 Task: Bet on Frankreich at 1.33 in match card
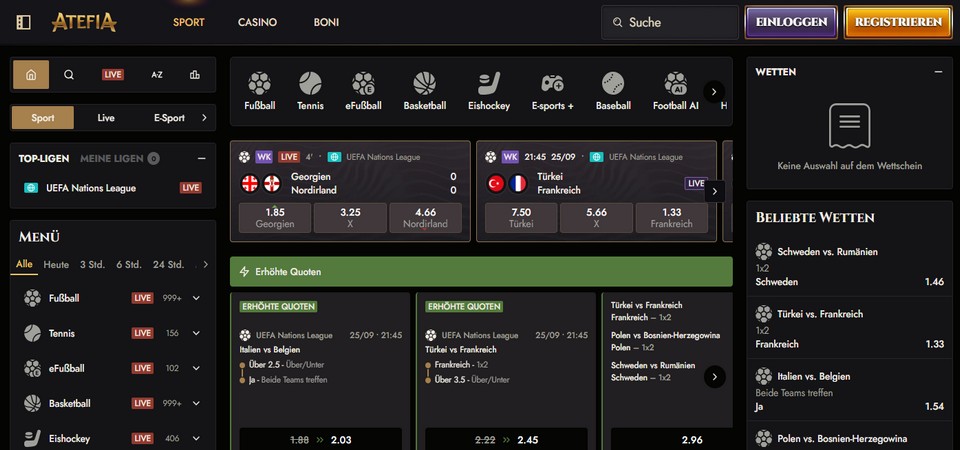pos(672,218)
